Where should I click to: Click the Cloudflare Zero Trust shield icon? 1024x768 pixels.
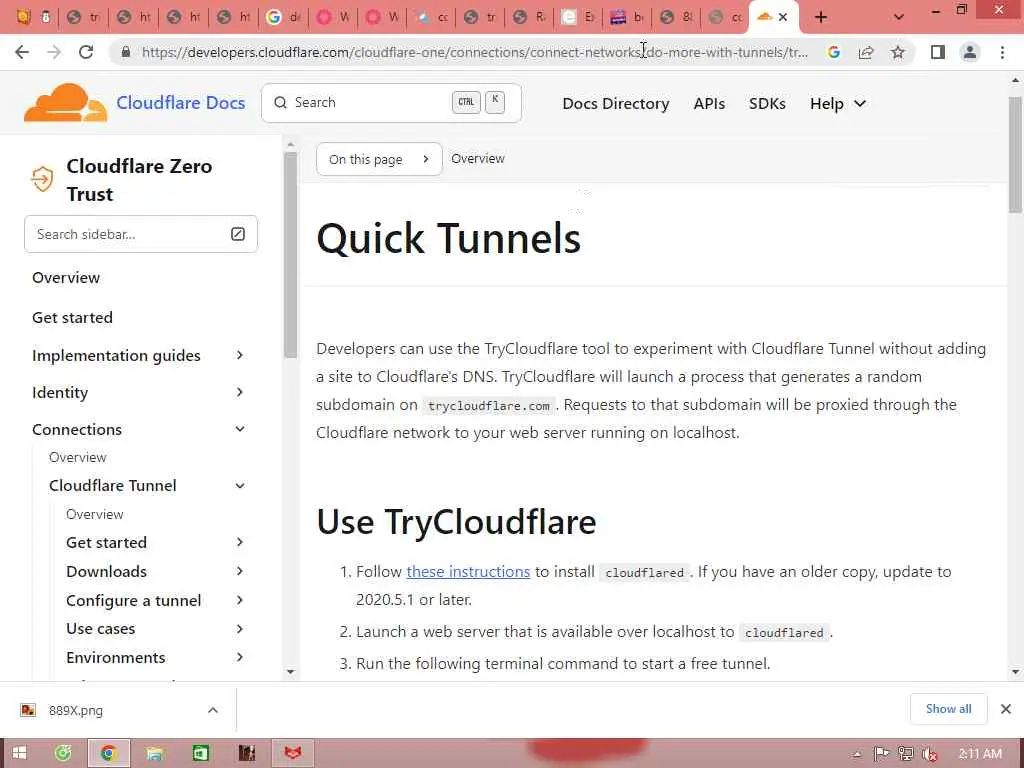(x=42, y=179)
